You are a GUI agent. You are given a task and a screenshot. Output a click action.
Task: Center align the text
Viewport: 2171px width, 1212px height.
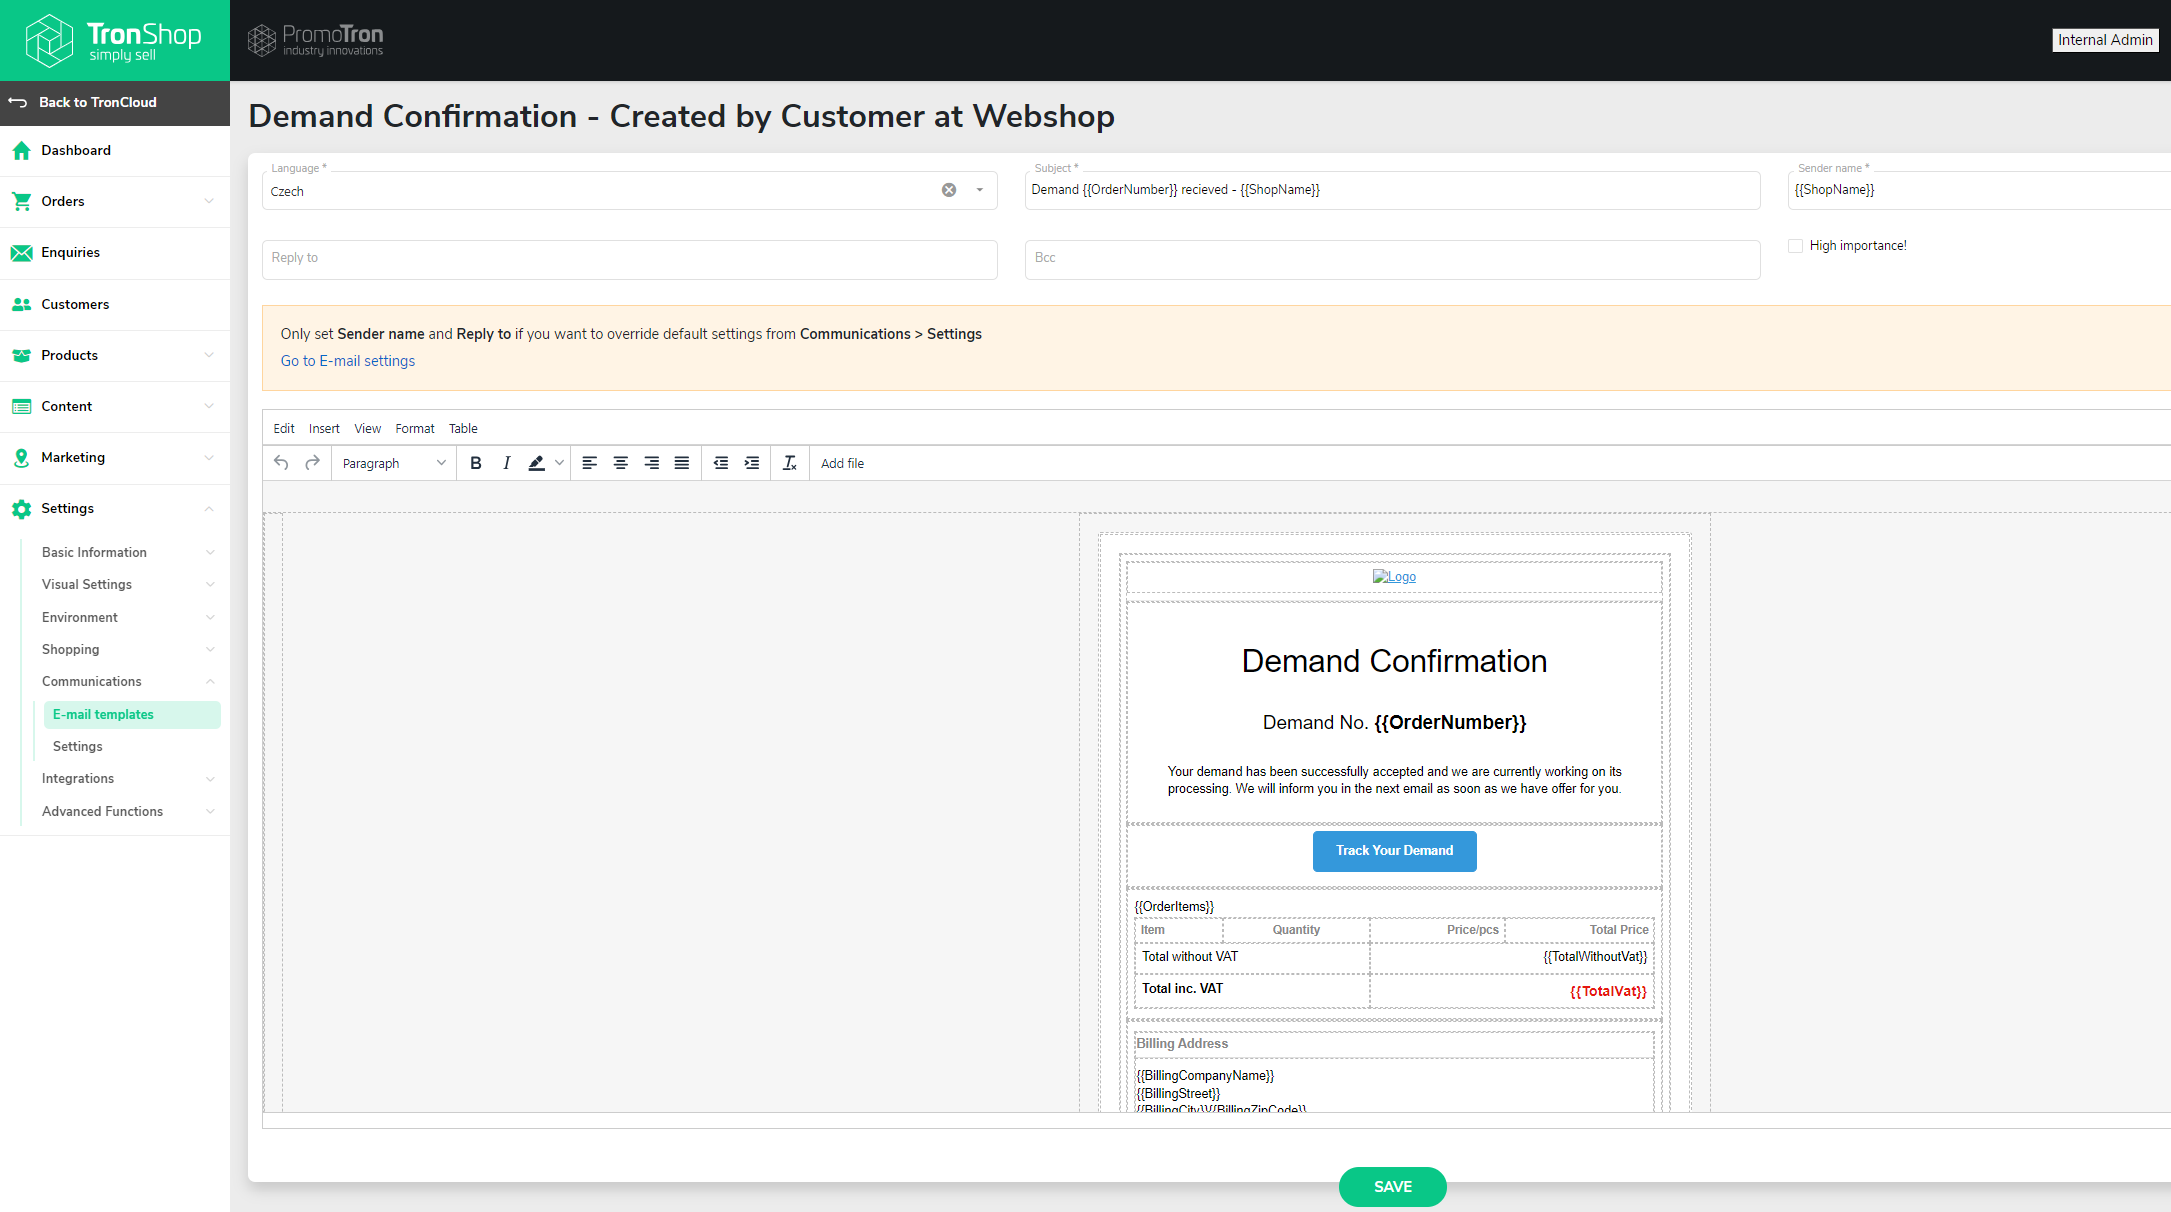[x=620, y=463]
